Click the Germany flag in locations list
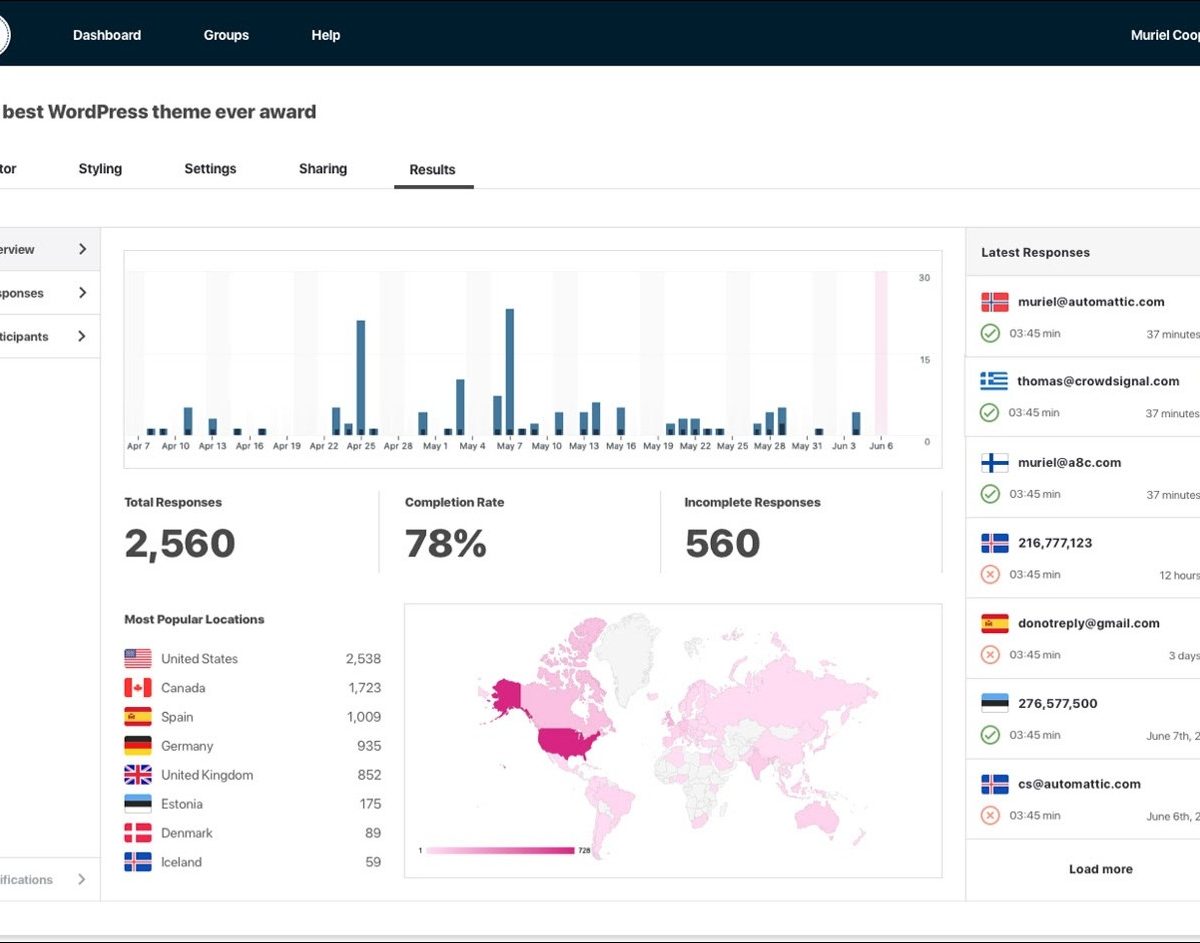This screenshot has width=1200, height=943. pyautogui.click(x=137, y=745)
